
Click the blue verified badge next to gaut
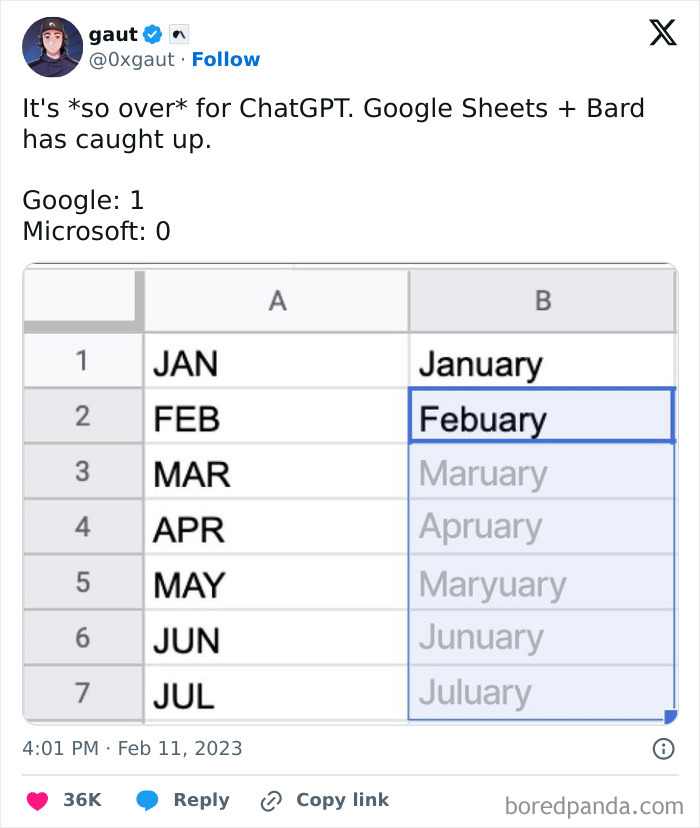coord(151,33)
